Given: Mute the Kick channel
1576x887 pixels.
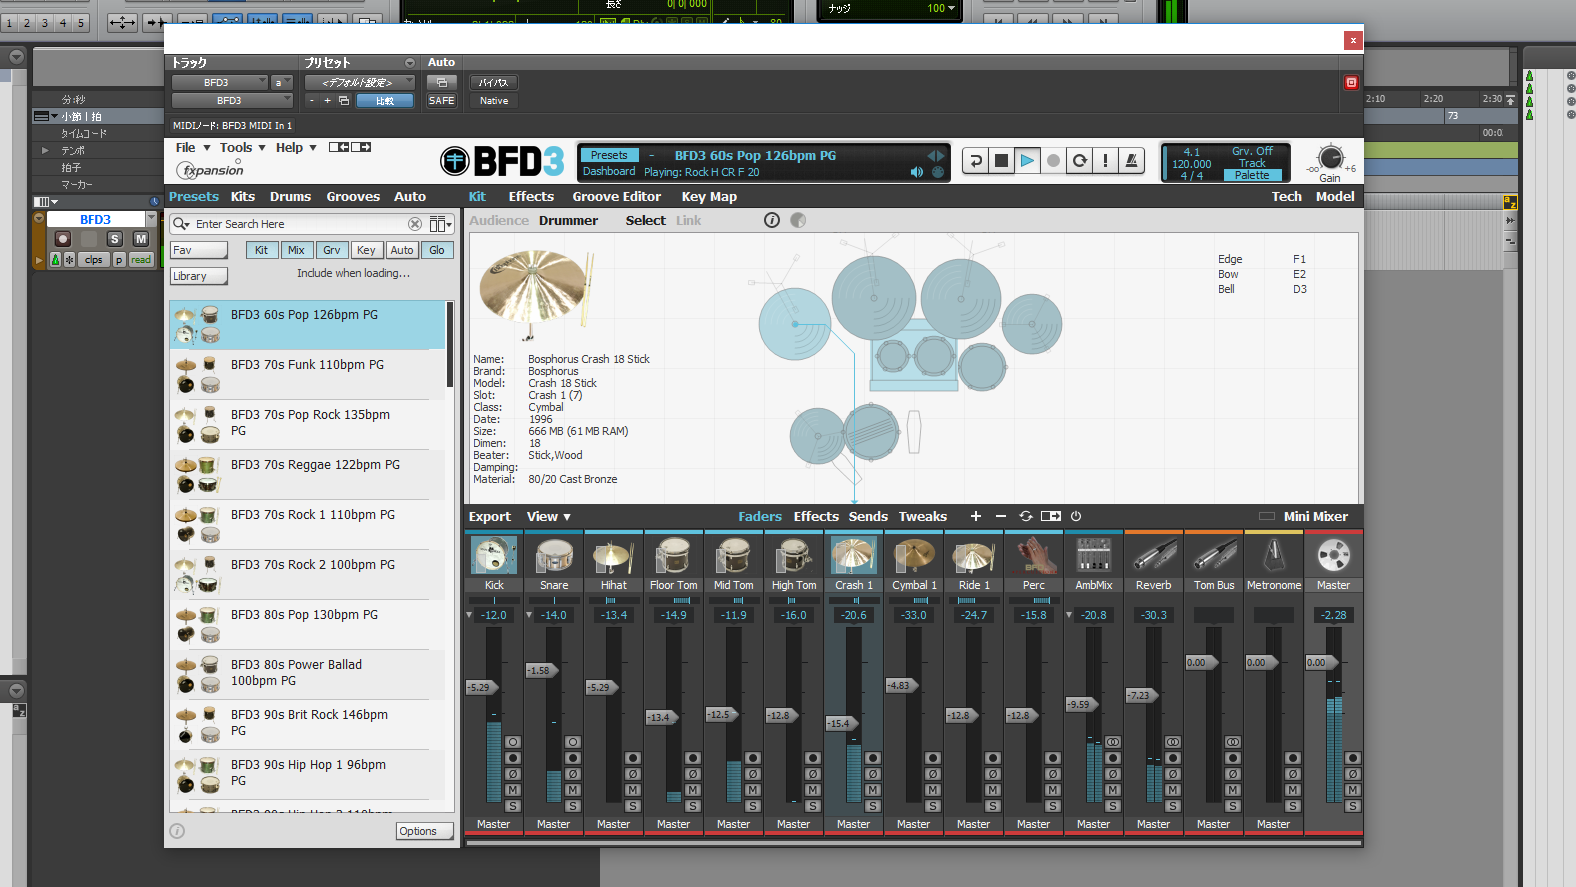Looking at the screenshot, I should click(x=513, y=790).
